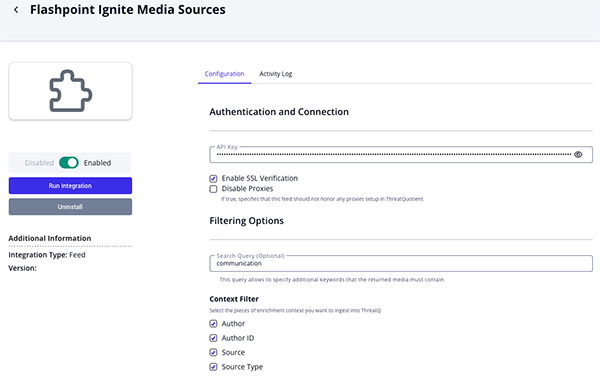Viewport: 600px width, 376px height.
Task: Click the Filtering Options heading
Action: [246, 221]
